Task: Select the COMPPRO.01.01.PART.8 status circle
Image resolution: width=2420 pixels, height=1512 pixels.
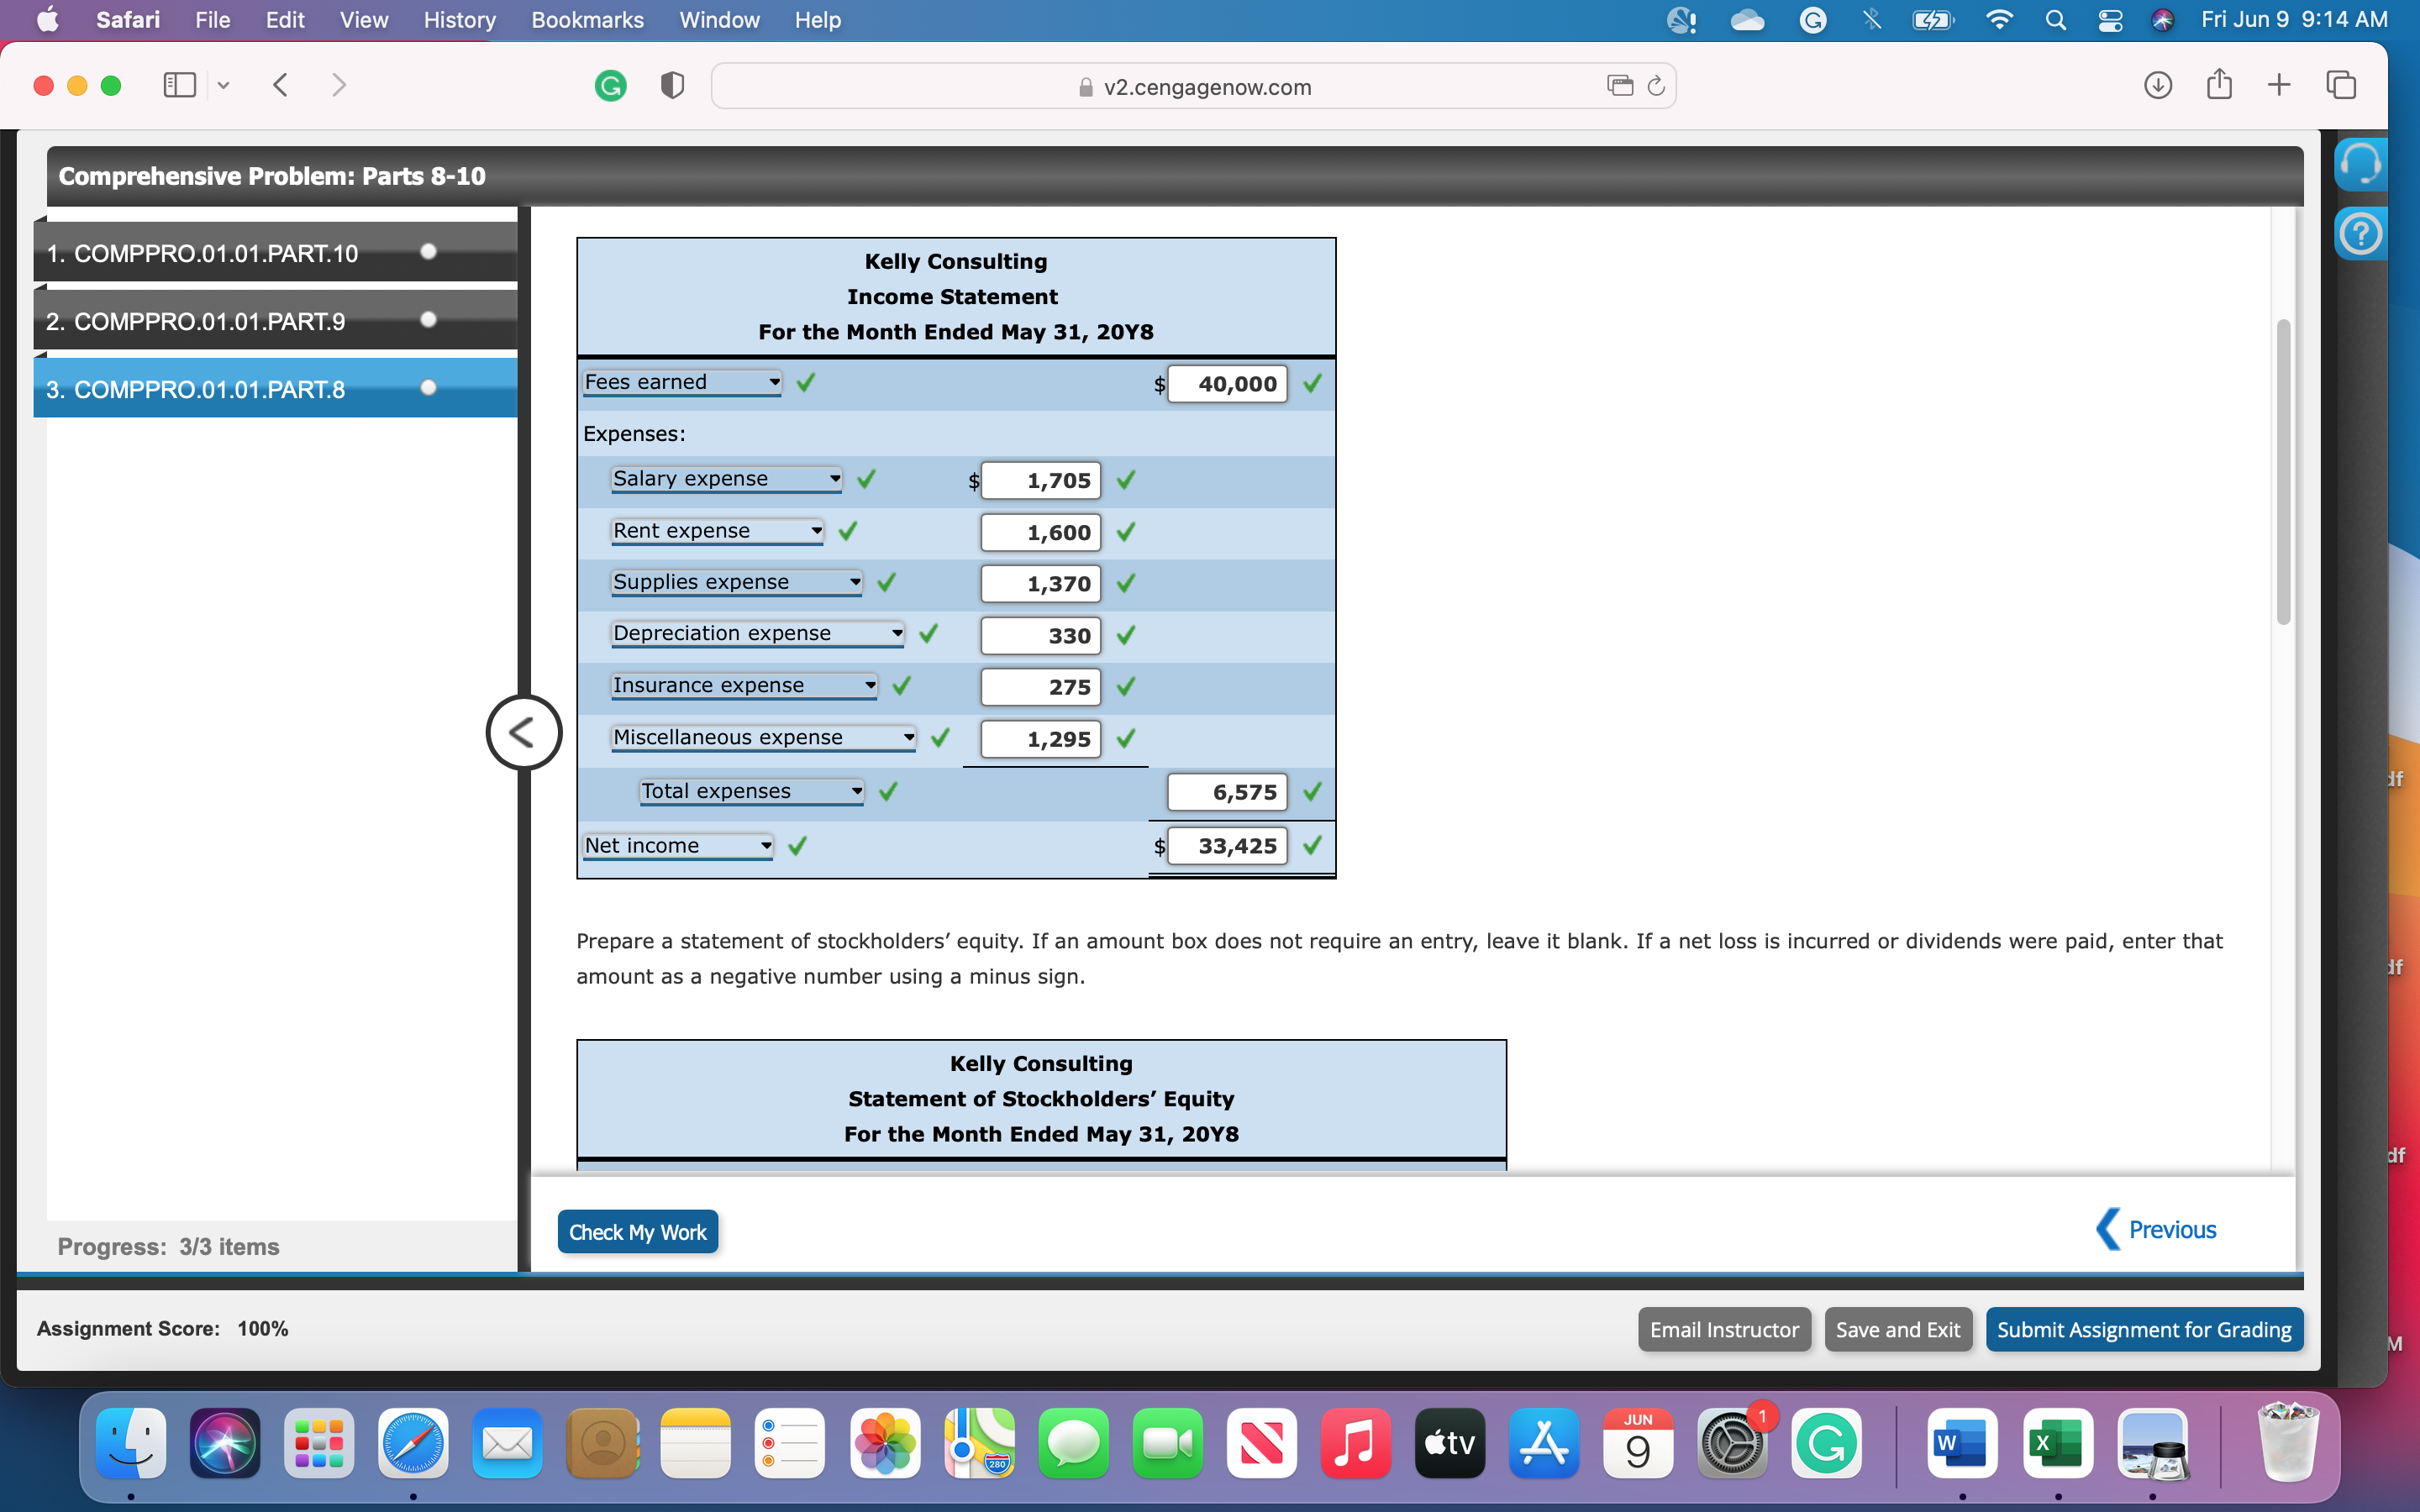Action: pyautogui.click(x=429, y=388)
